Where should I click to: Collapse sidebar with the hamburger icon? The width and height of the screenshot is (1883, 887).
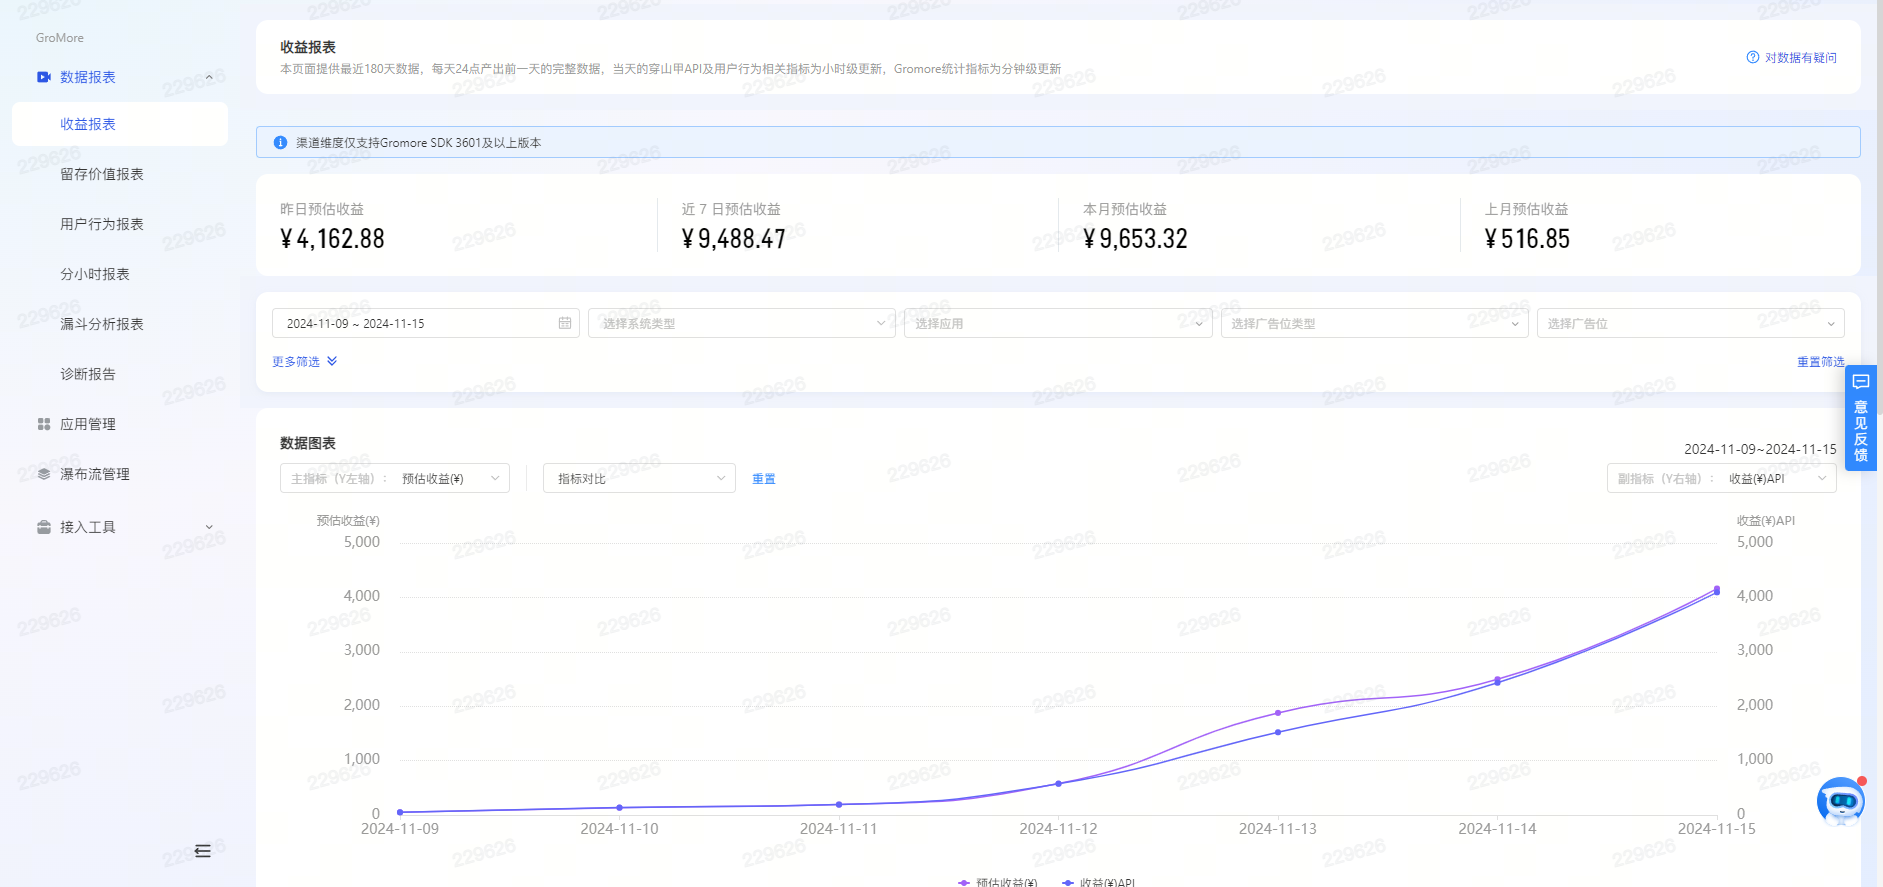coord(203,851)
